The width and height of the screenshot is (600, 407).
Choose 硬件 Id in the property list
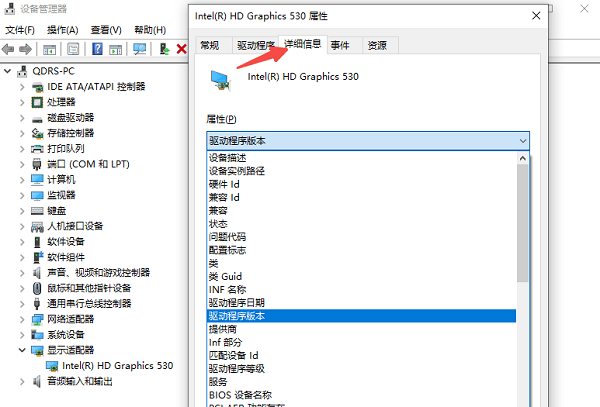(361, 184)
